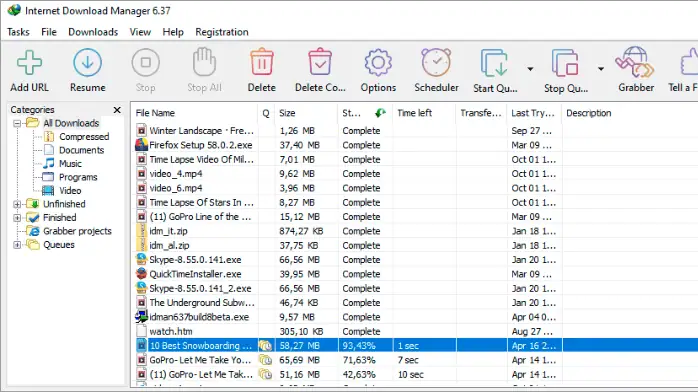698x392 pixels.
Task: Click the Start Queue icon
Action: (x=494, y=63)
